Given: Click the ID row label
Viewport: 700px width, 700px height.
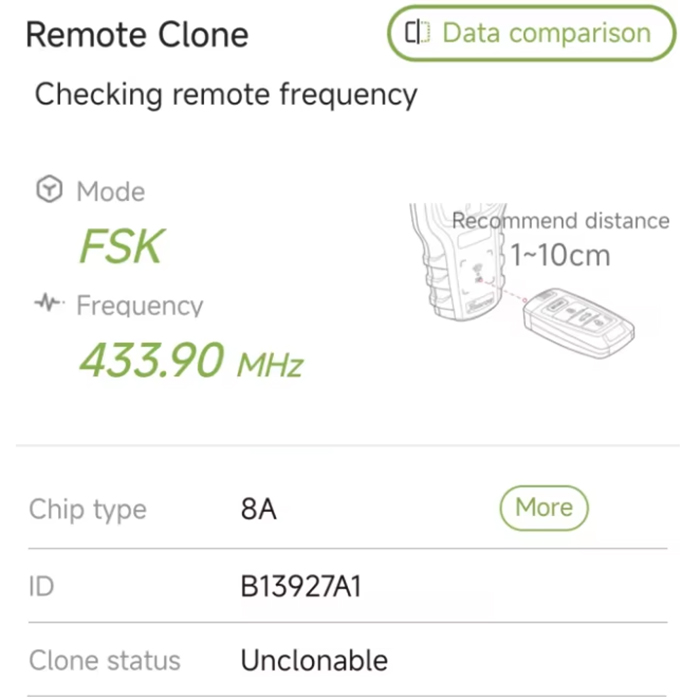Looking at the screenshot, I should click(x=41, y=586).
